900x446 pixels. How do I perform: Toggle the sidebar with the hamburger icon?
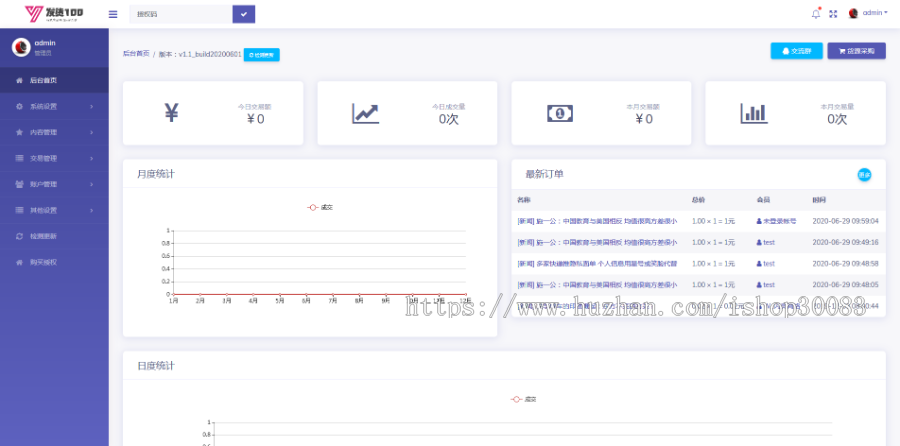(x=113, y=14)
